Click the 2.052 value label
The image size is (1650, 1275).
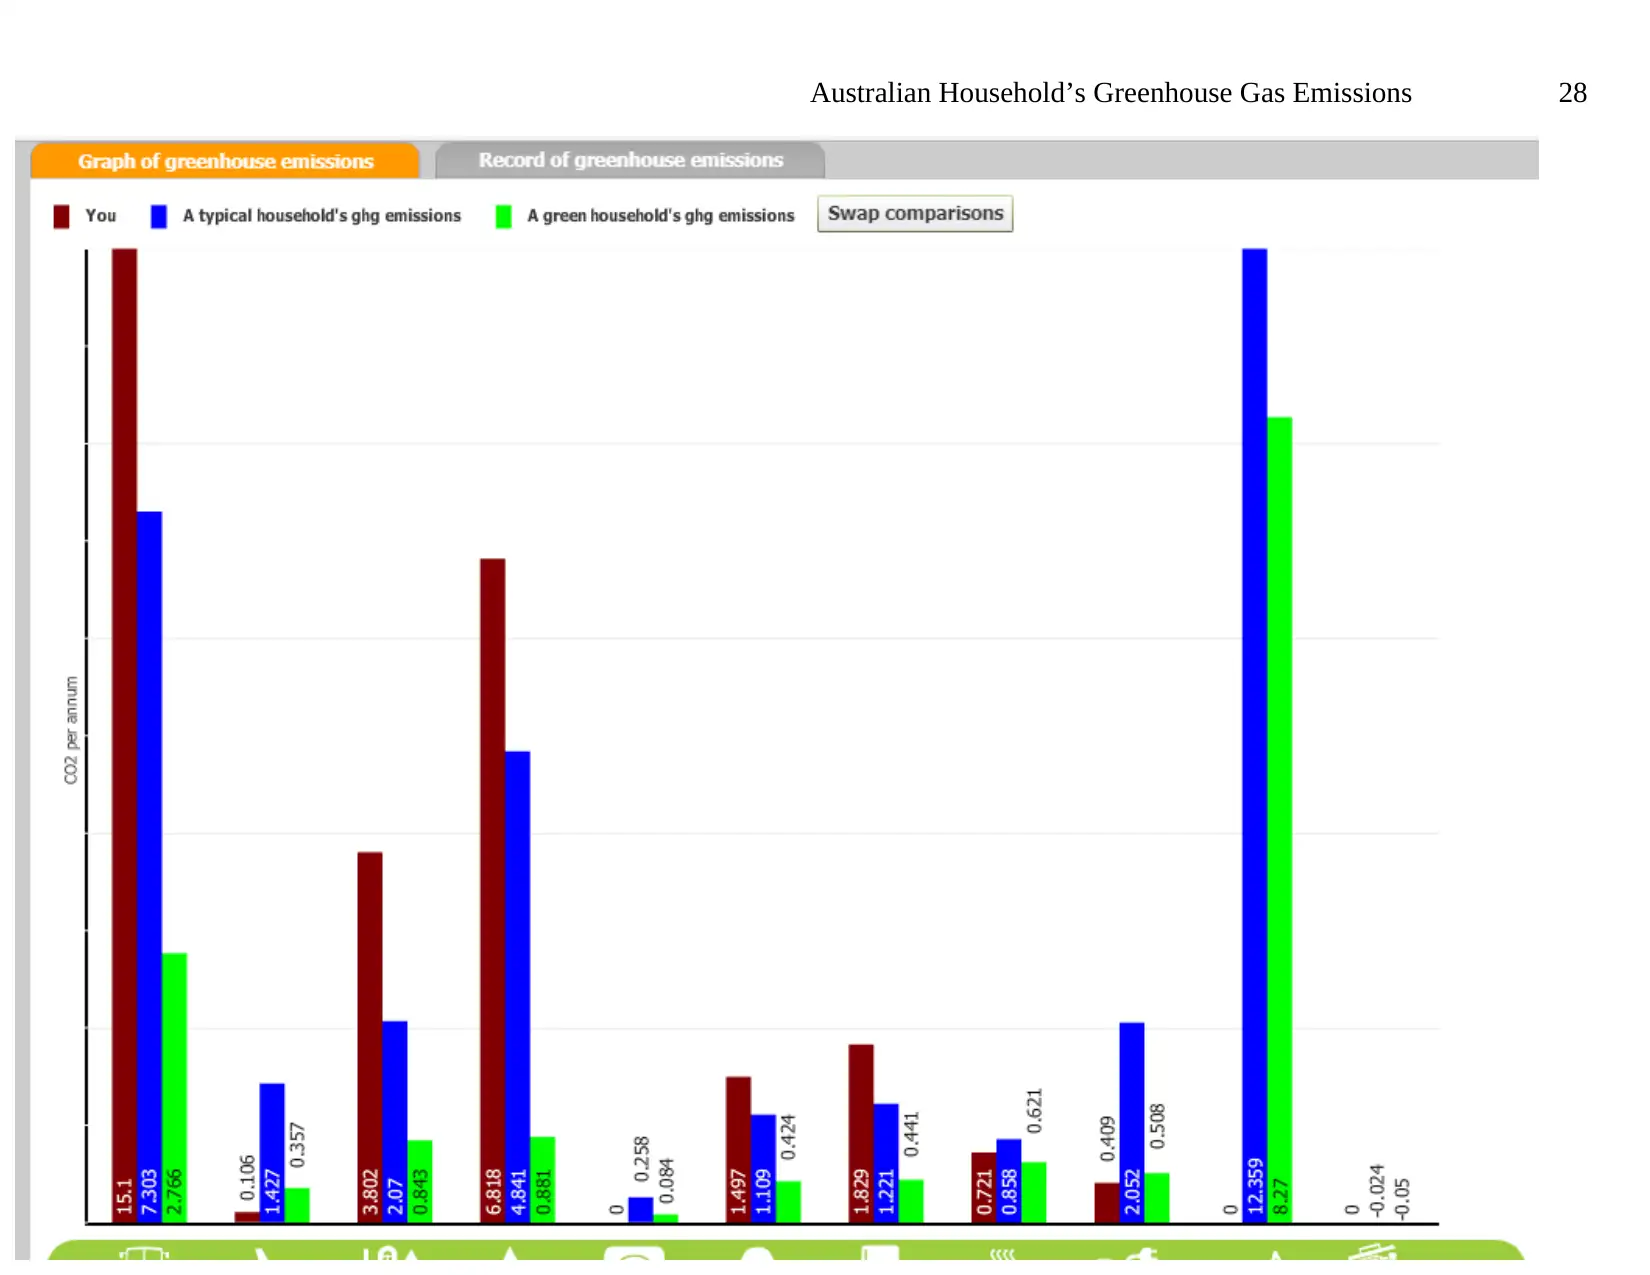1132,1191
